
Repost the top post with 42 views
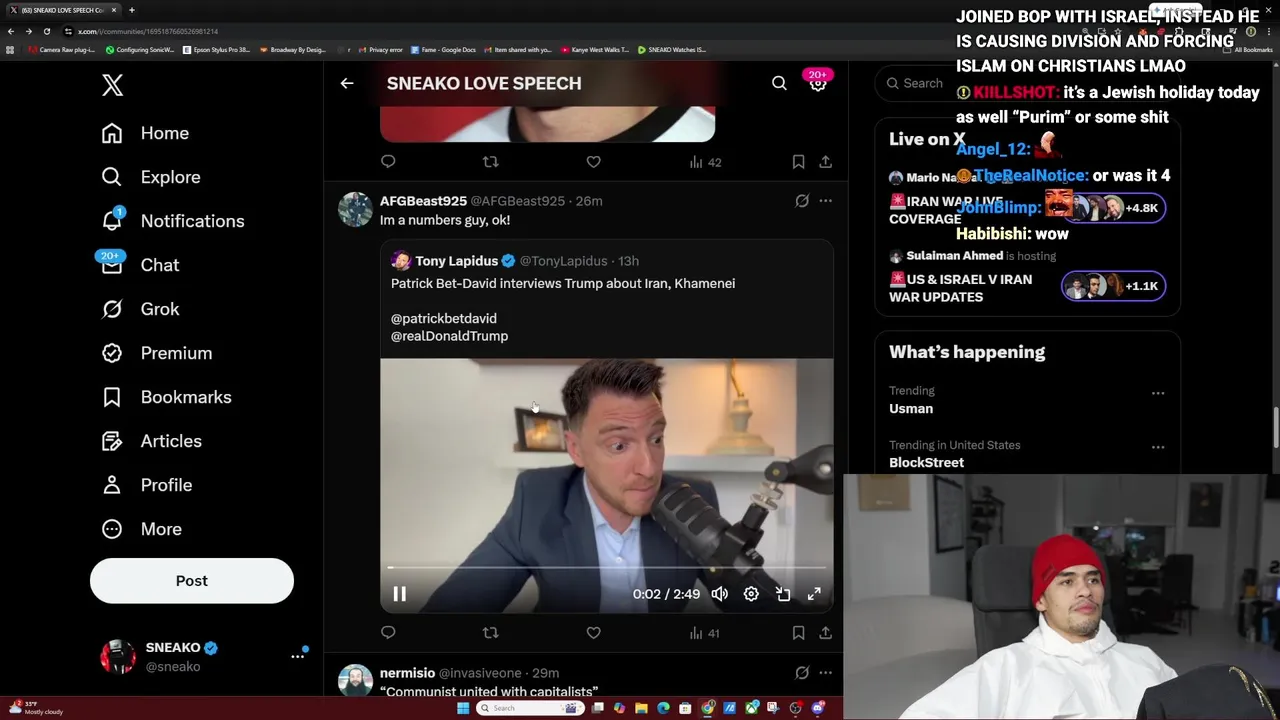coord(490,161)
